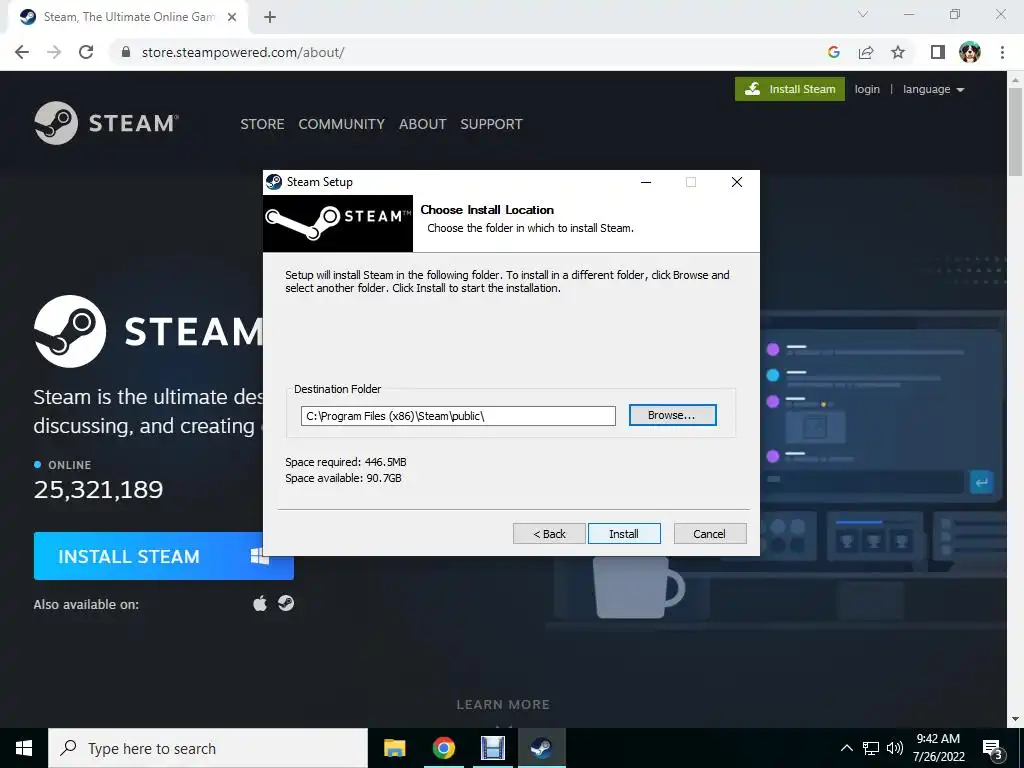1024x768 pixels.
Task: Open network status tray icon
Action: click(x=871, y=748)
